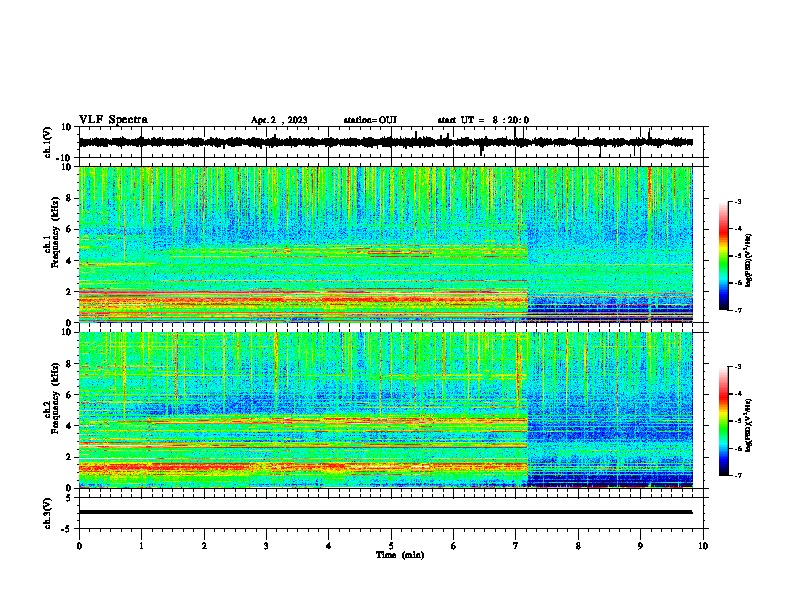Click the "6" kHz tick on ch.2 frequency axis
Image resolution: width=792 pixels, height=612 pixels.
pos(70,394)
